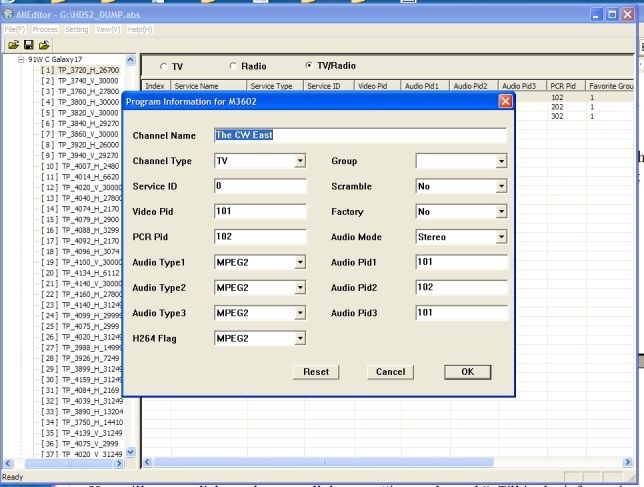
Task: Open the Process menu
Action: pyautogui.click(x=45, y=30)
